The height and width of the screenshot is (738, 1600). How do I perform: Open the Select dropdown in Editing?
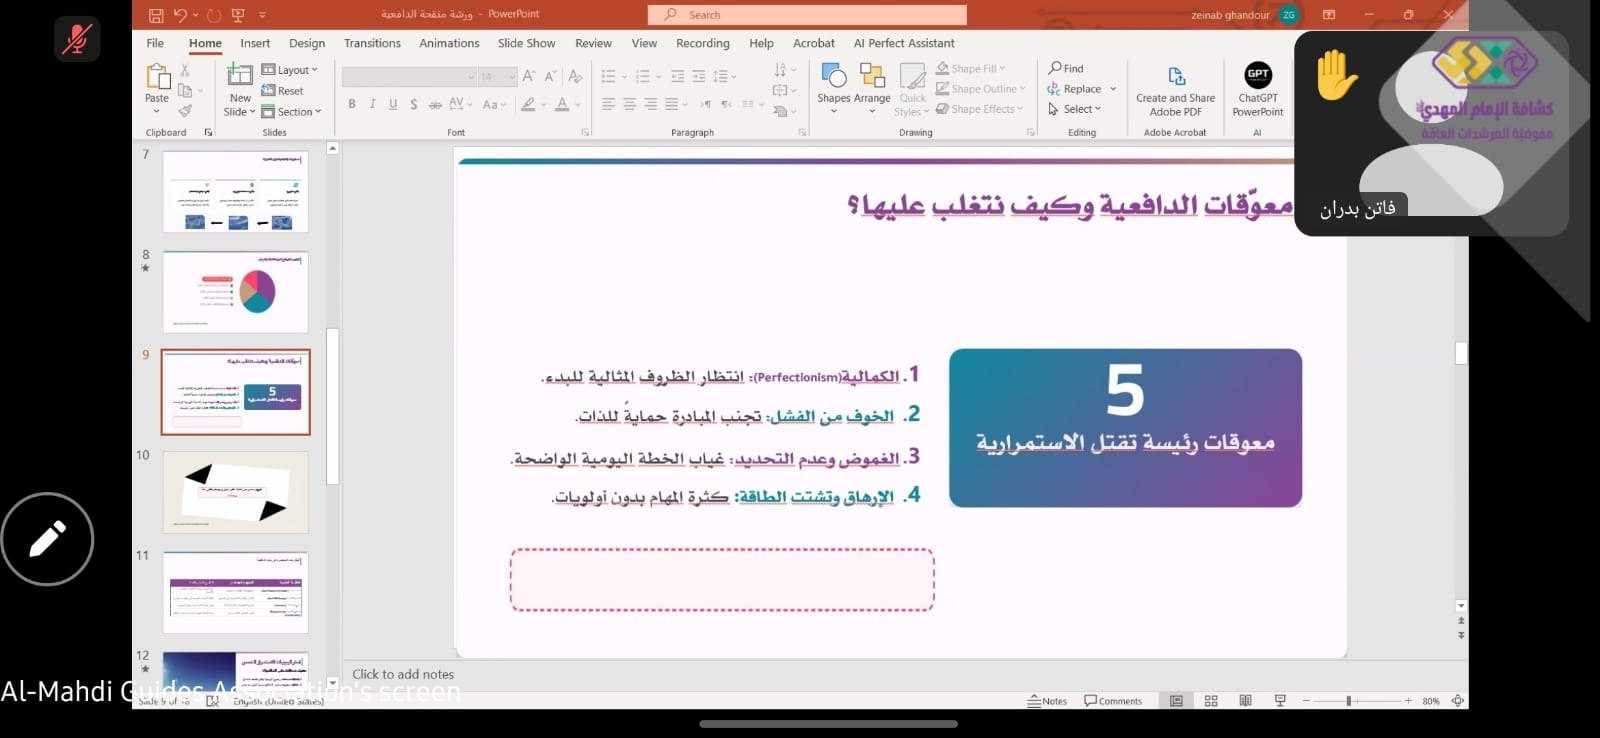(x=1074, y=109)
